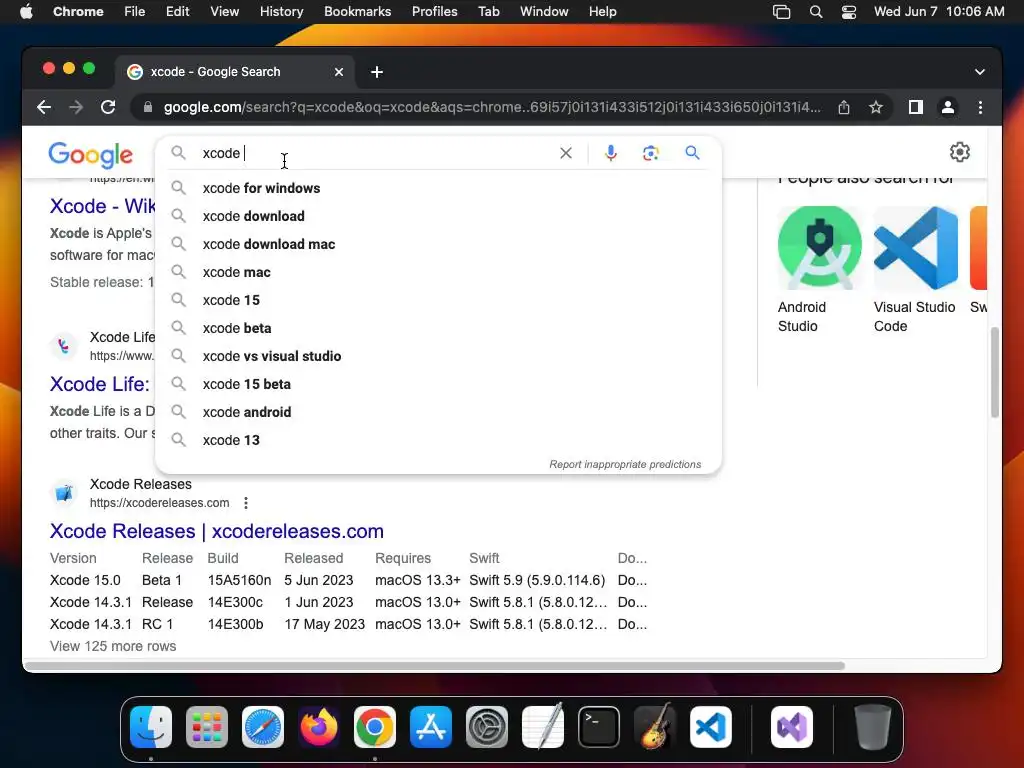
Task: Open Visual Studio Code from Dock
Action: (x=711, y=727)
